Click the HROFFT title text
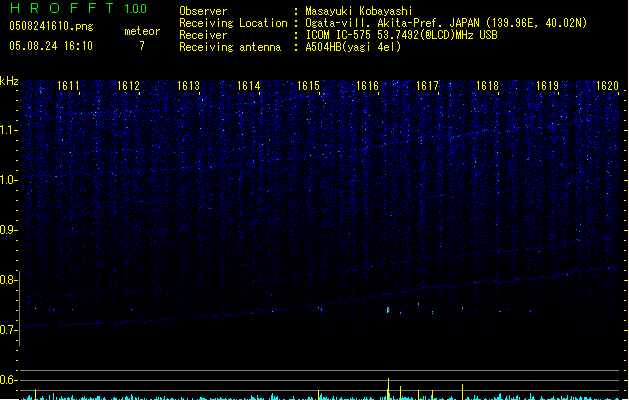The image size is (629, 400). point(64,8)
